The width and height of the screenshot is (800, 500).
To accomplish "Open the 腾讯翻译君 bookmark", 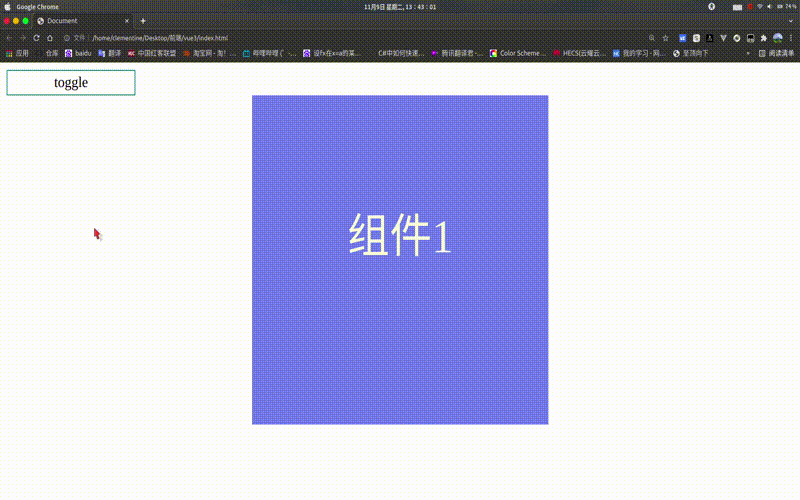I will click(x=457, y=53).
